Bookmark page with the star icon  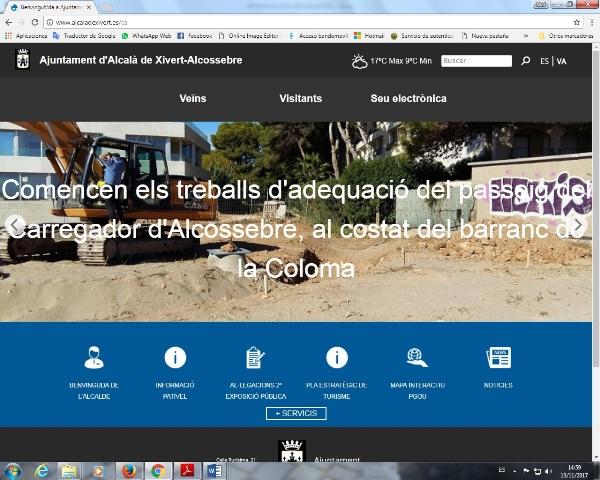pyautogui.click(x=577, y=22)
